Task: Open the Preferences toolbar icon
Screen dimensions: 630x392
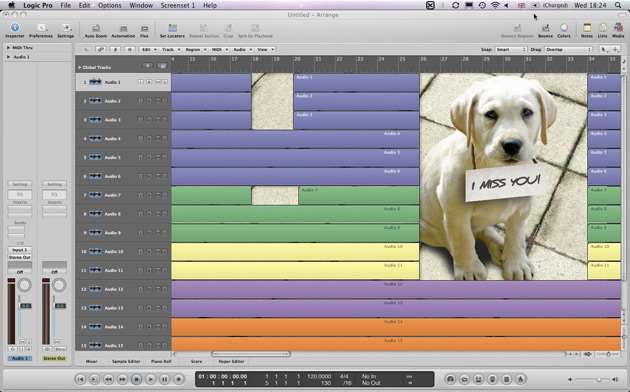Action: (41, 28)
